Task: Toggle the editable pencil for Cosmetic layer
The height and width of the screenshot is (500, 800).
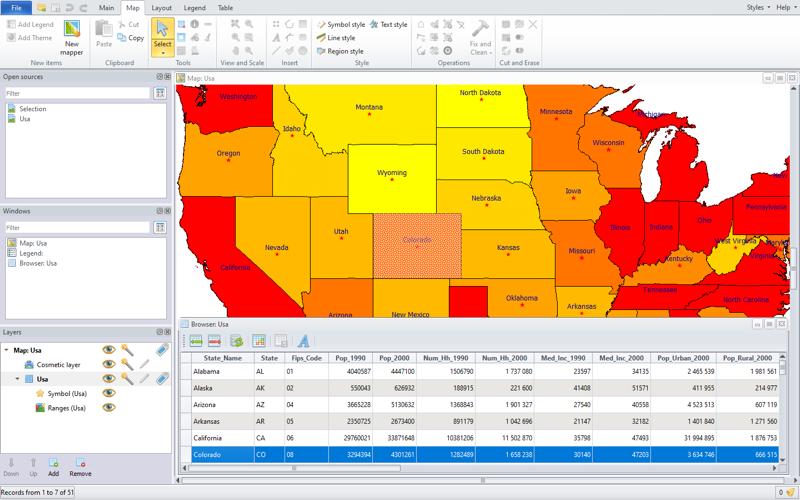Action: point(145,364)
